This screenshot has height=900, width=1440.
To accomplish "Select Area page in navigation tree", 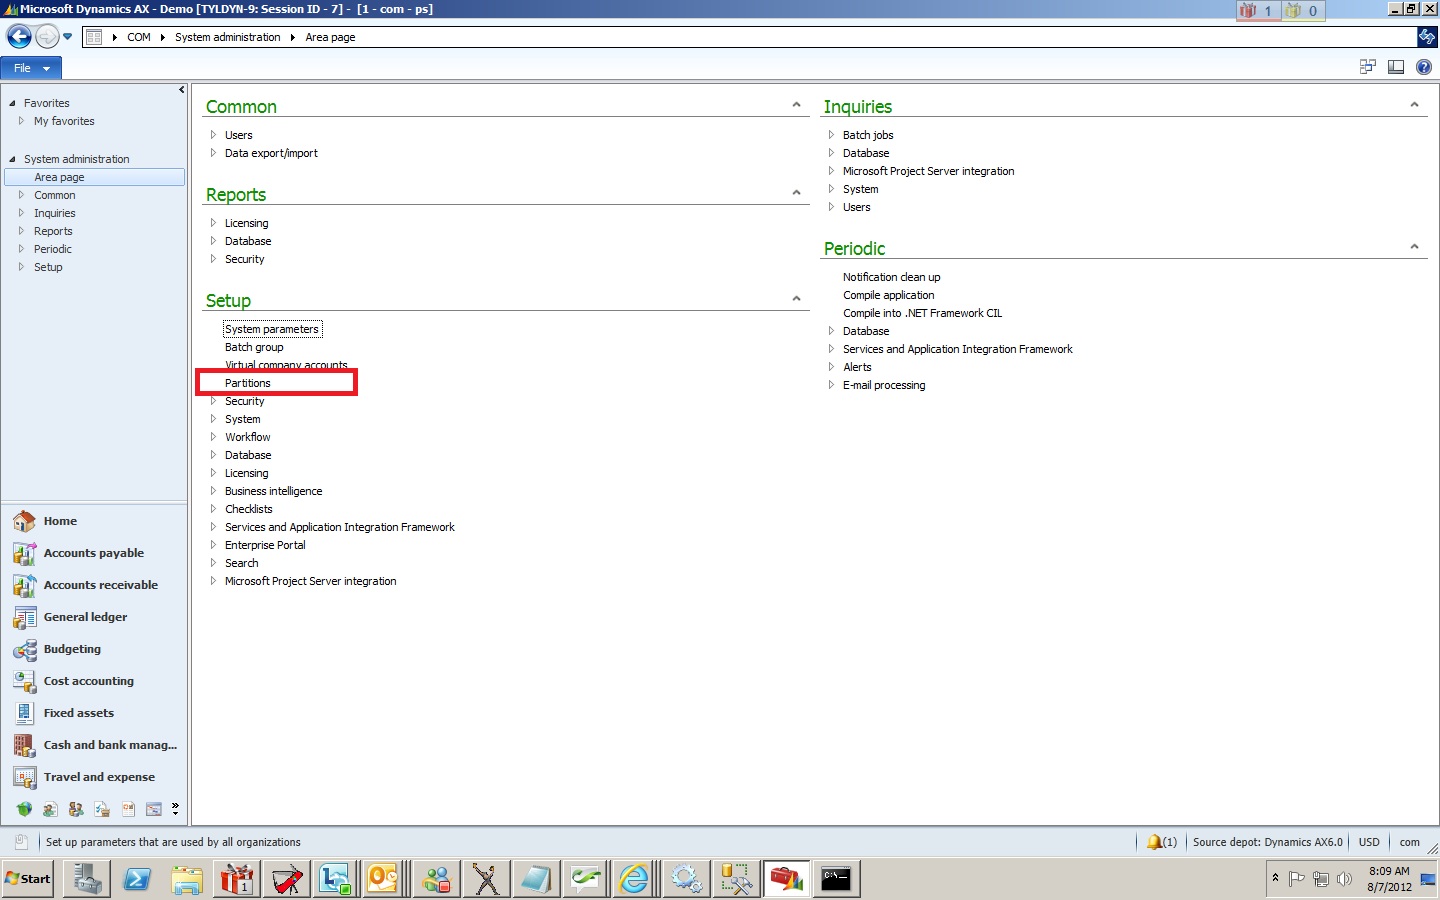I will (95, 177).
